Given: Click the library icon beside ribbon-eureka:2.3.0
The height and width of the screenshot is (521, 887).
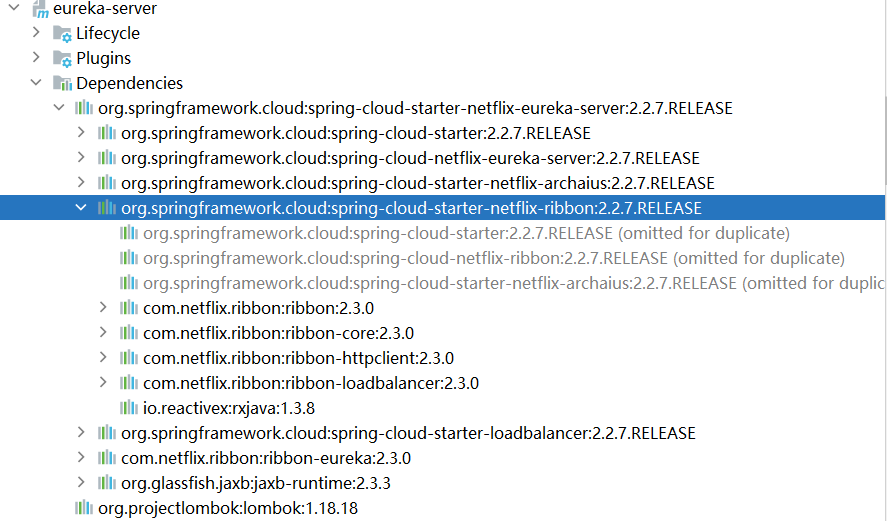Looking at the screenshot, I should 107,458.
